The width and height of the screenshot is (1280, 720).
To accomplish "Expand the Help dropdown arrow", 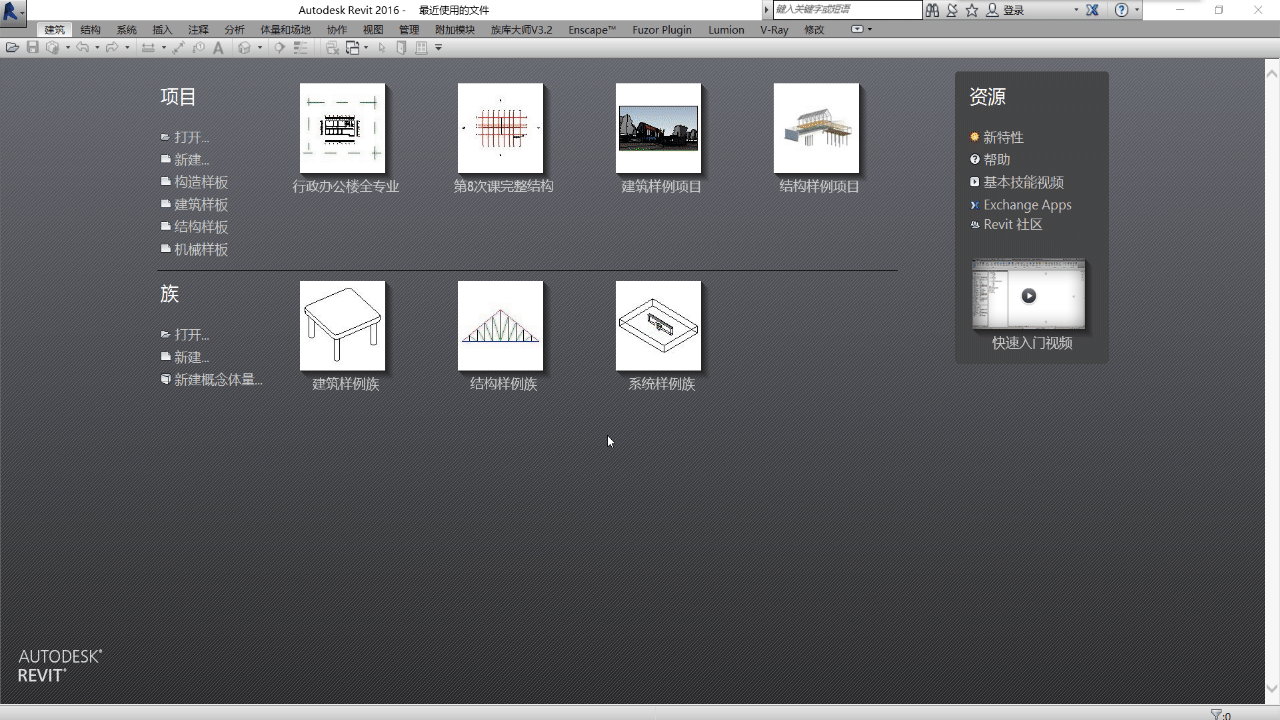I will (1137, 10).
